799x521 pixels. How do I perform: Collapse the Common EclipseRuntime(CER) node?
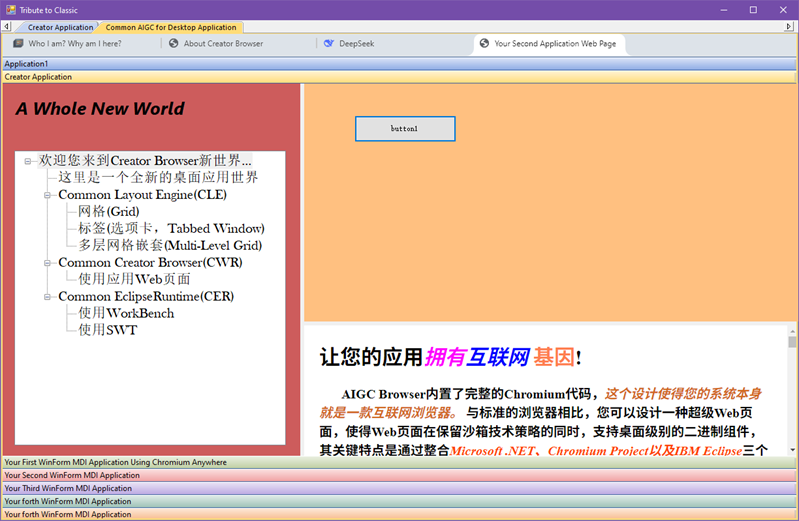click(47, 297)
